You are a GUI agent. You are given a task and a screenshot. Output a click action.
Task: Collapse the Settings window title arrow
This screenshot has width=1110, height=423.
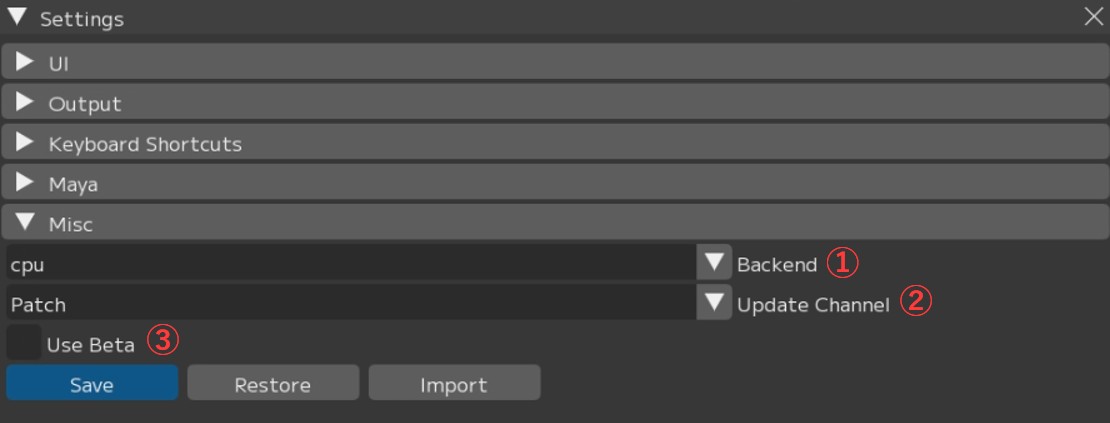click(17, 18)
